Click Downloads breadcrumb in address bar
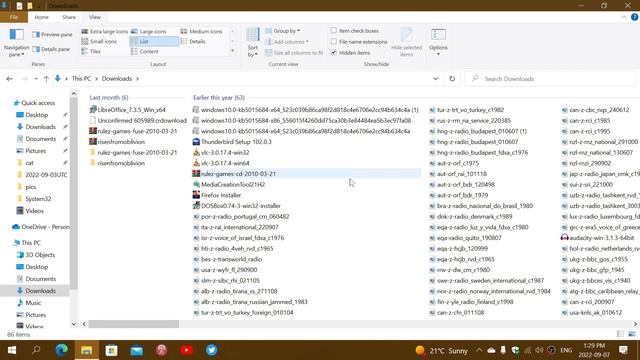640x360 pixels. [117, 78]
